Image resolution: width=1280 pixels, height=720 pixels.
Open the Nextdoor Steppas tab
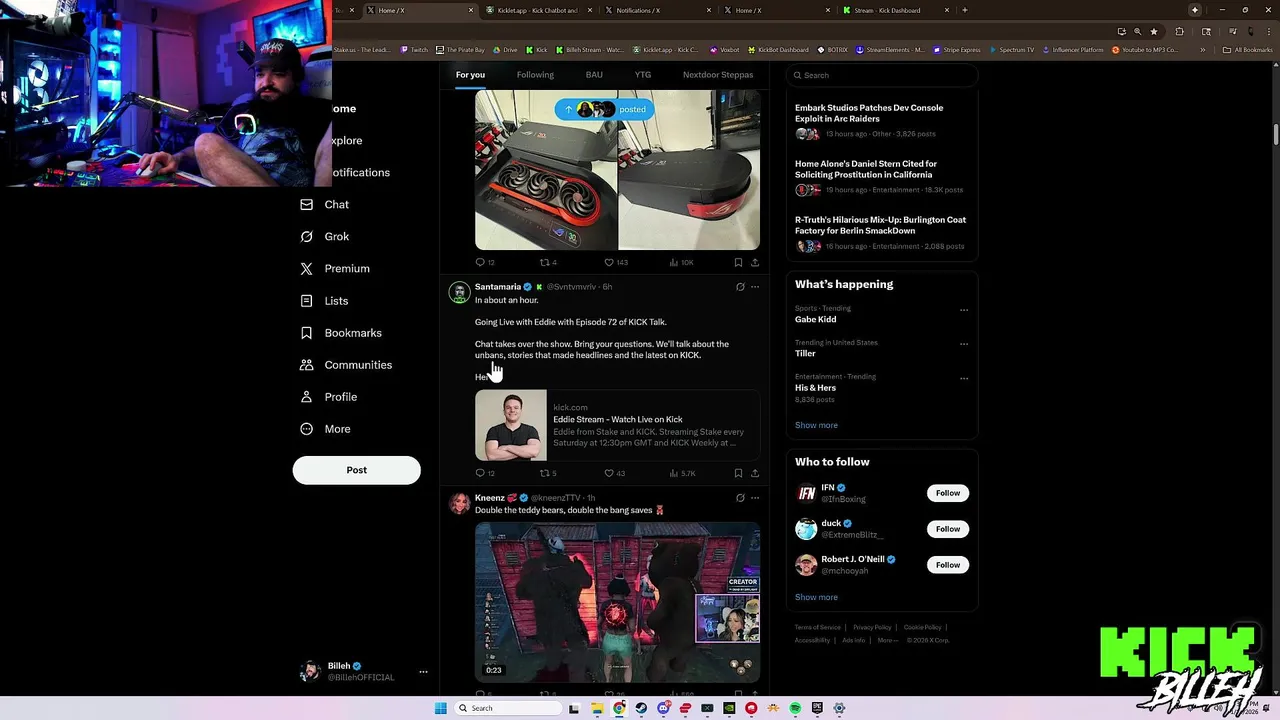pyautogui.click(x=718, y=75)
